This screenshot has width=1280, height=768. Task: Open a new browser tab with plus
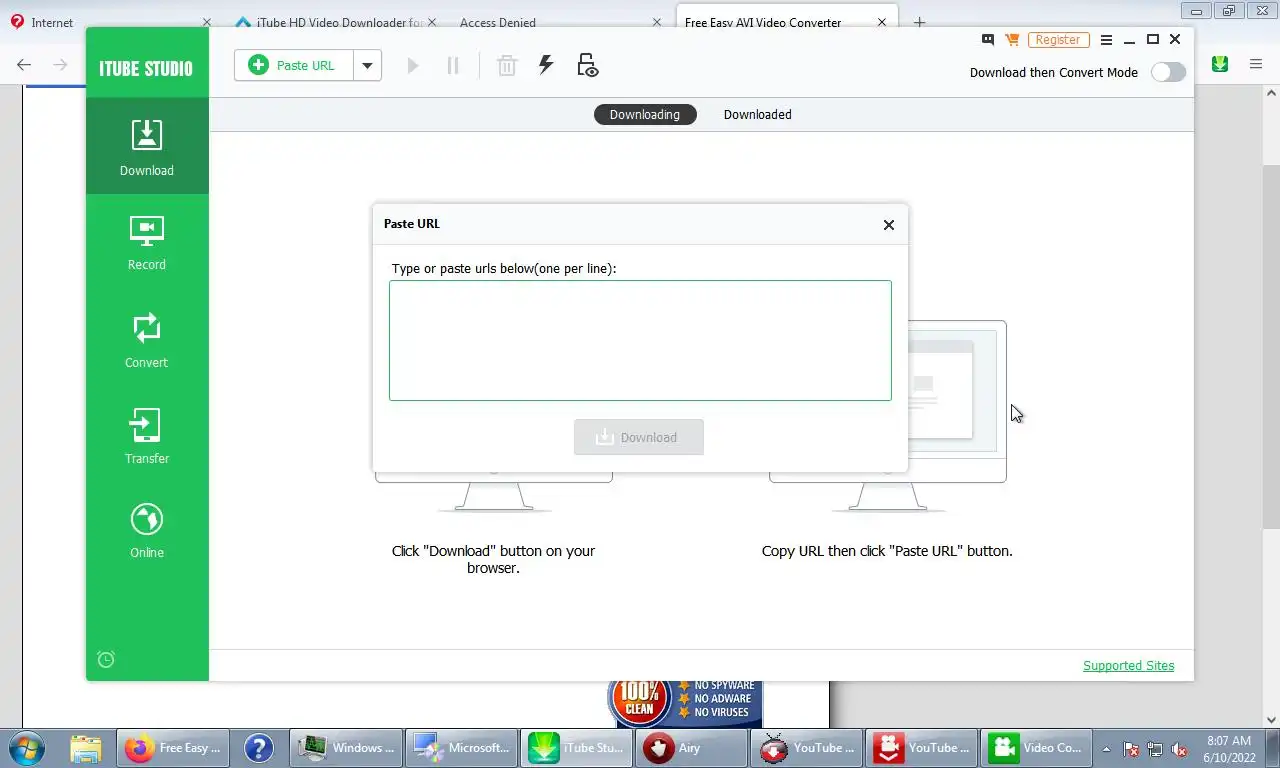920,22
